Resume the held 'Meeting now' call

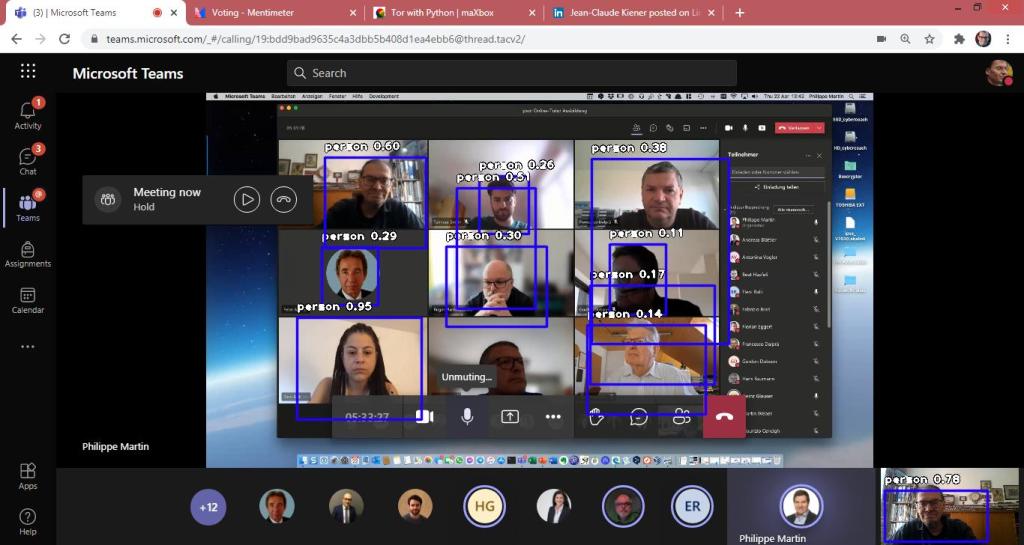click(246, 199)
